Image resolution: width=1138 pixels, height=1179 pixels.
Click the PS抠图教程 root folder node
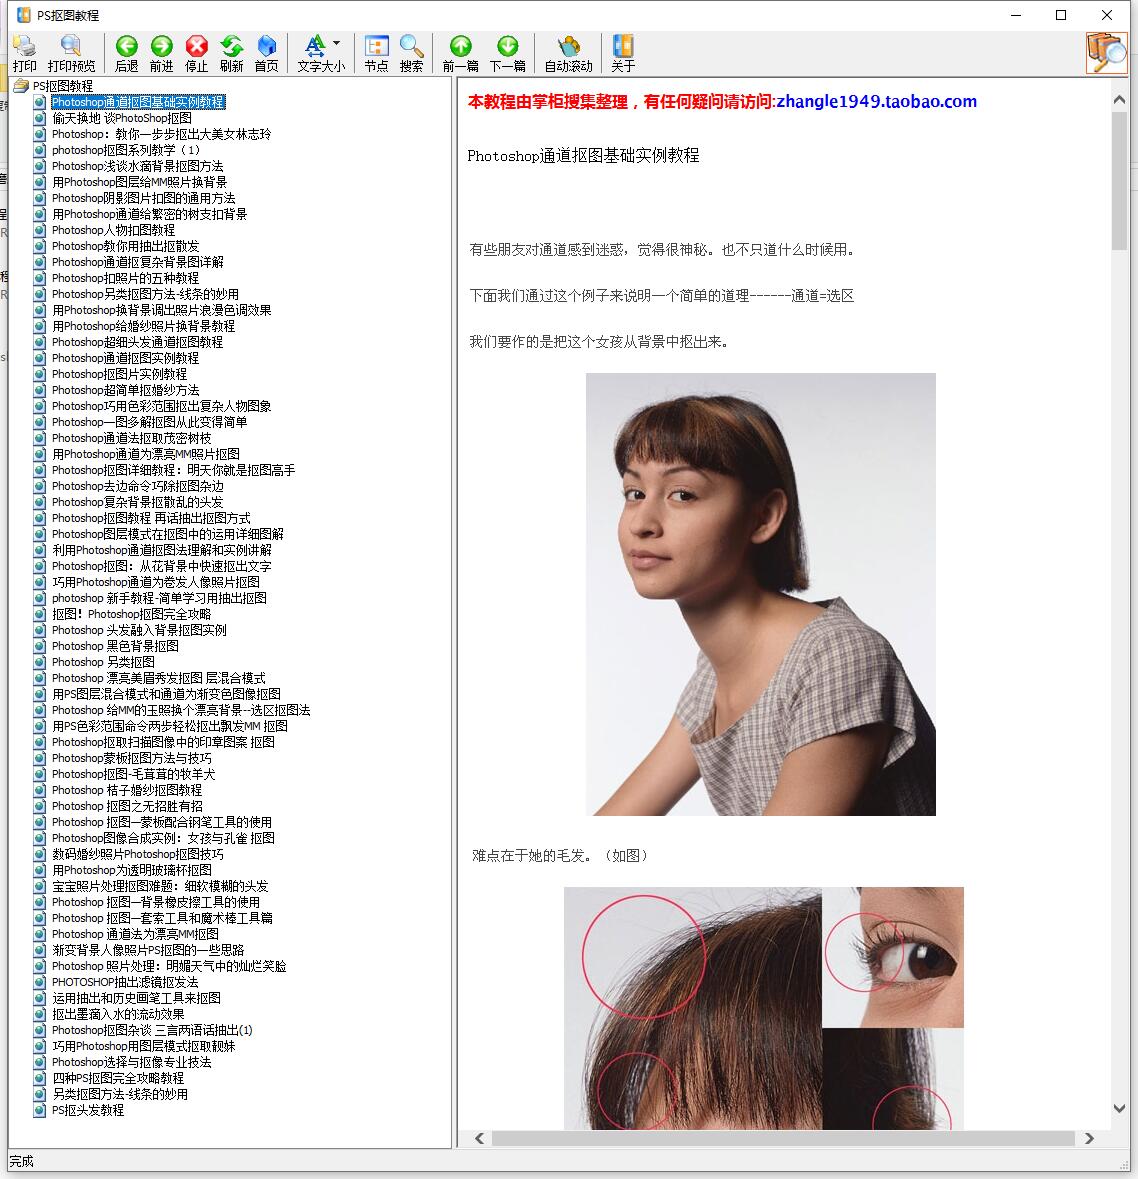click(62, 86)
